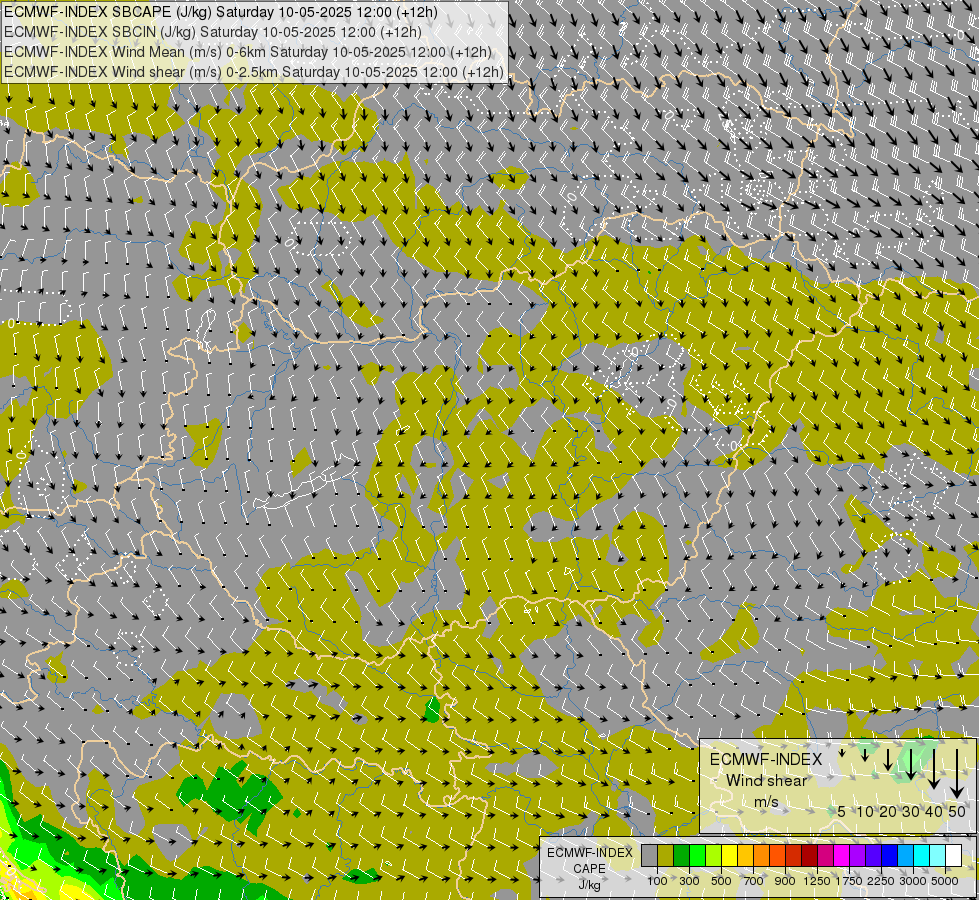Click the '1250' tick label on the CAPE scale
Image resolution: width=979 pixels, height=900 pixels.
pyautogui.click(x=817, y=881)
